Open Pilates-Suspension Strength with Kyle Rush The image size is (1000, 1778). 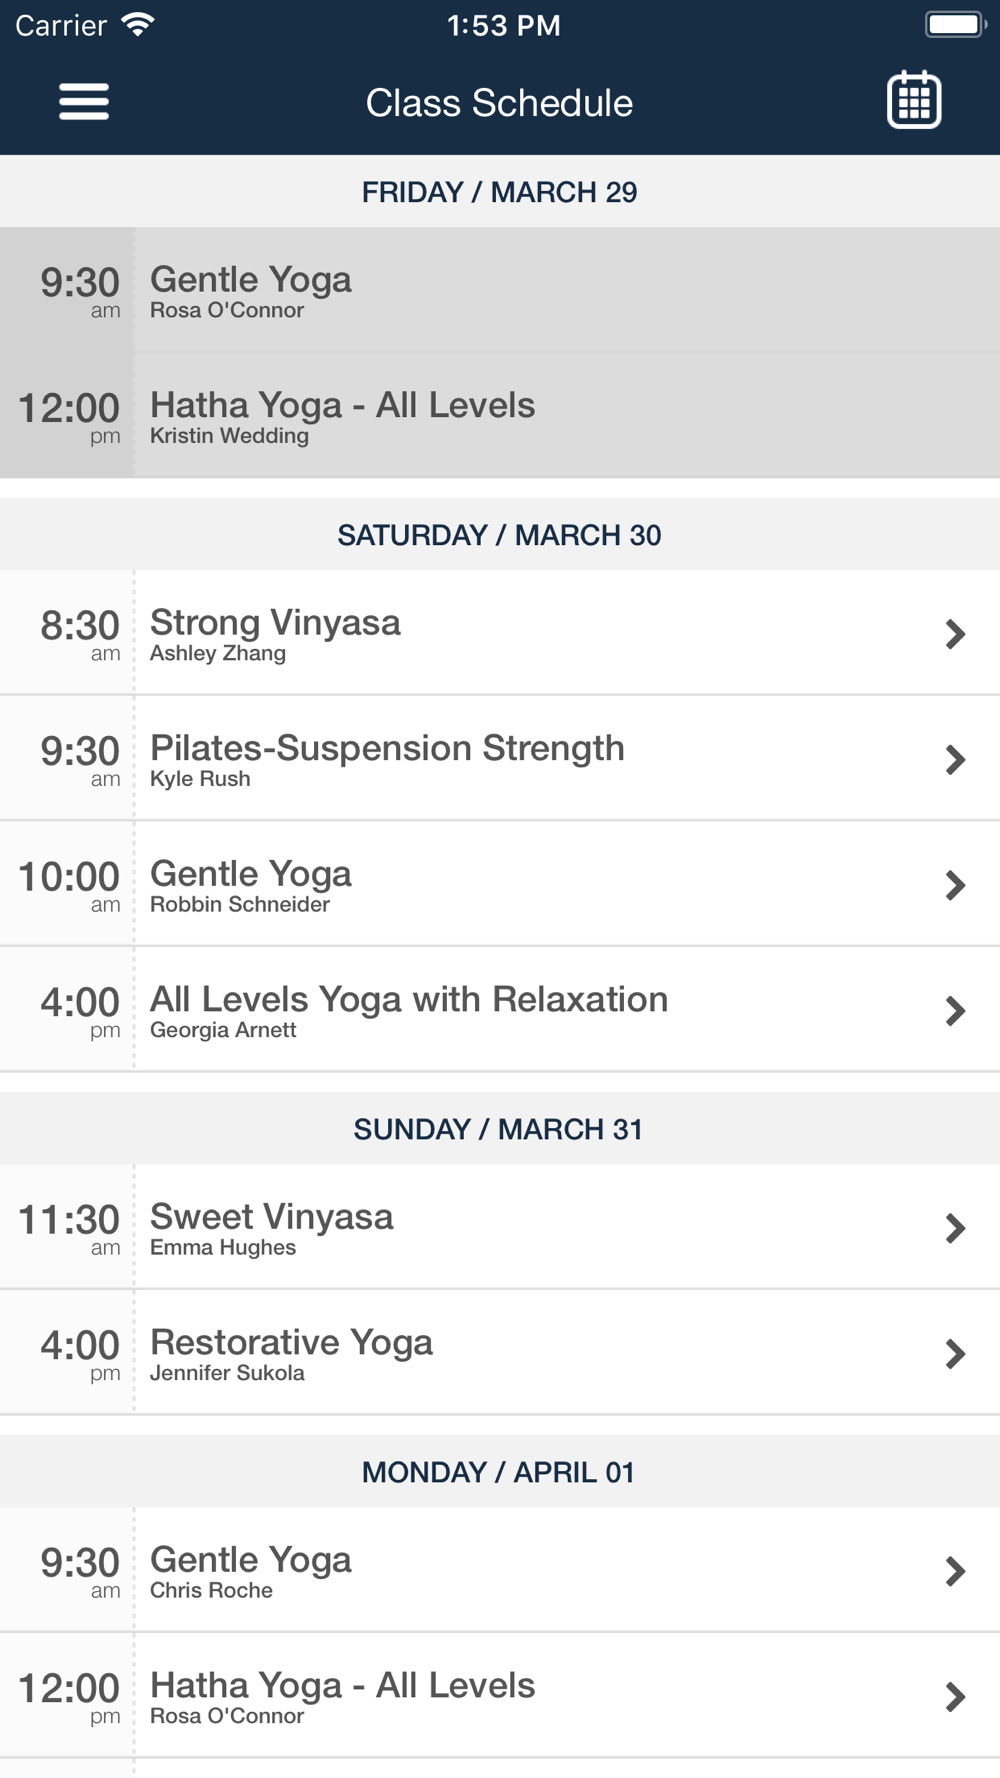(500, 759)
